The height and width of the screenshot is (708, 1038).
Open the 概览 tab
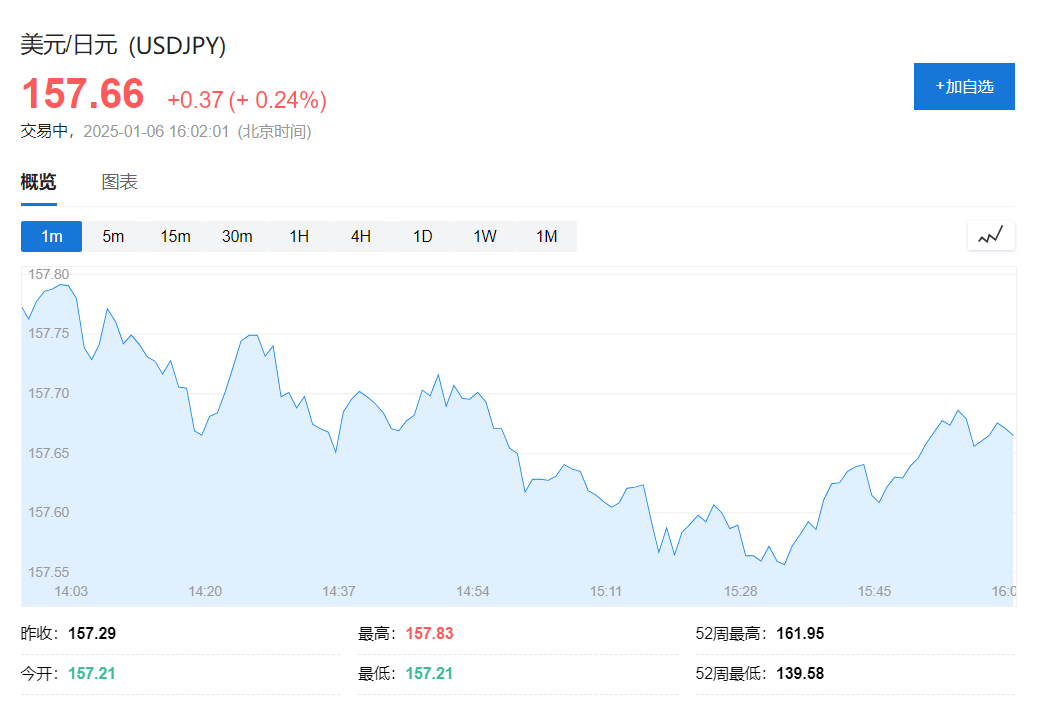(x=39, y=182)
